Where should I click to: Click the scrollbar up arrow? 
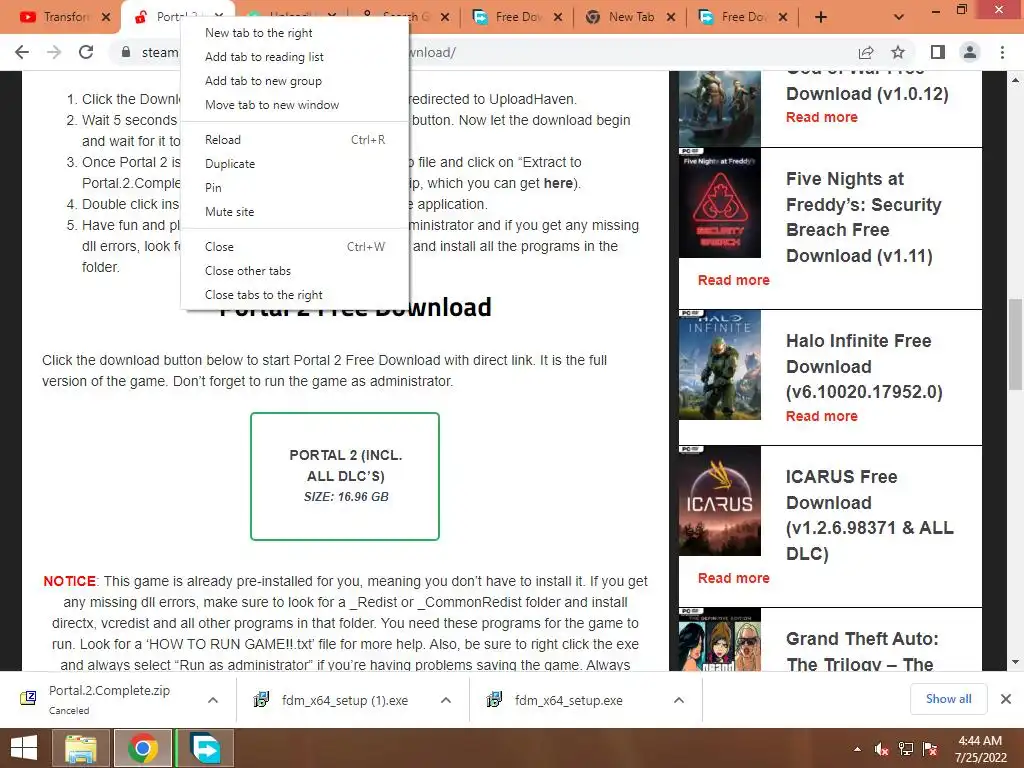(1016, 80)
